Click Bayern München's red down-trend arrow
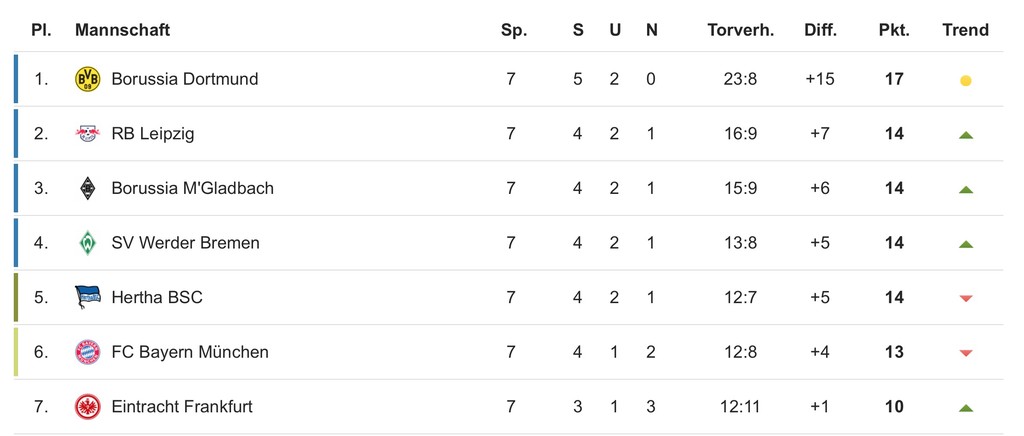The height and width of the screenshot is (436, 1024). pyautogui.click(x=966, y=353)
